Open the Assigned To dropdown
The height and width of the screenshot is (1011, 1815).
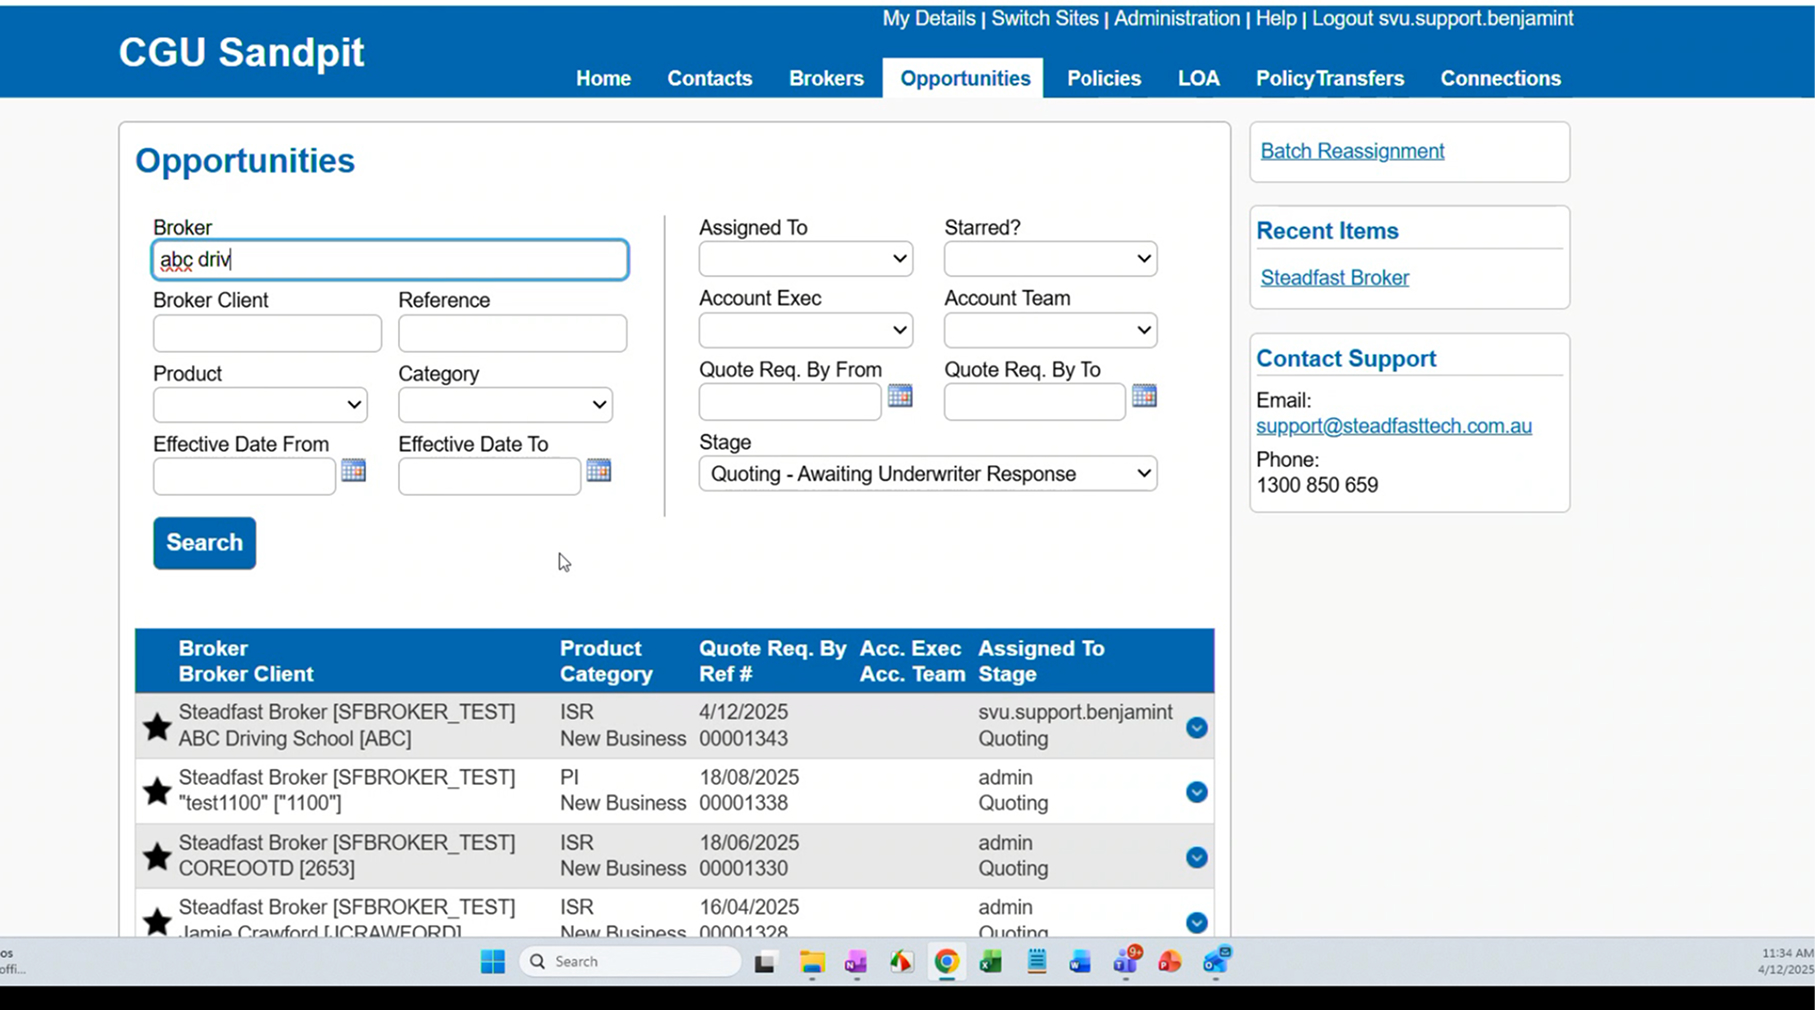[x=805, y=259]
